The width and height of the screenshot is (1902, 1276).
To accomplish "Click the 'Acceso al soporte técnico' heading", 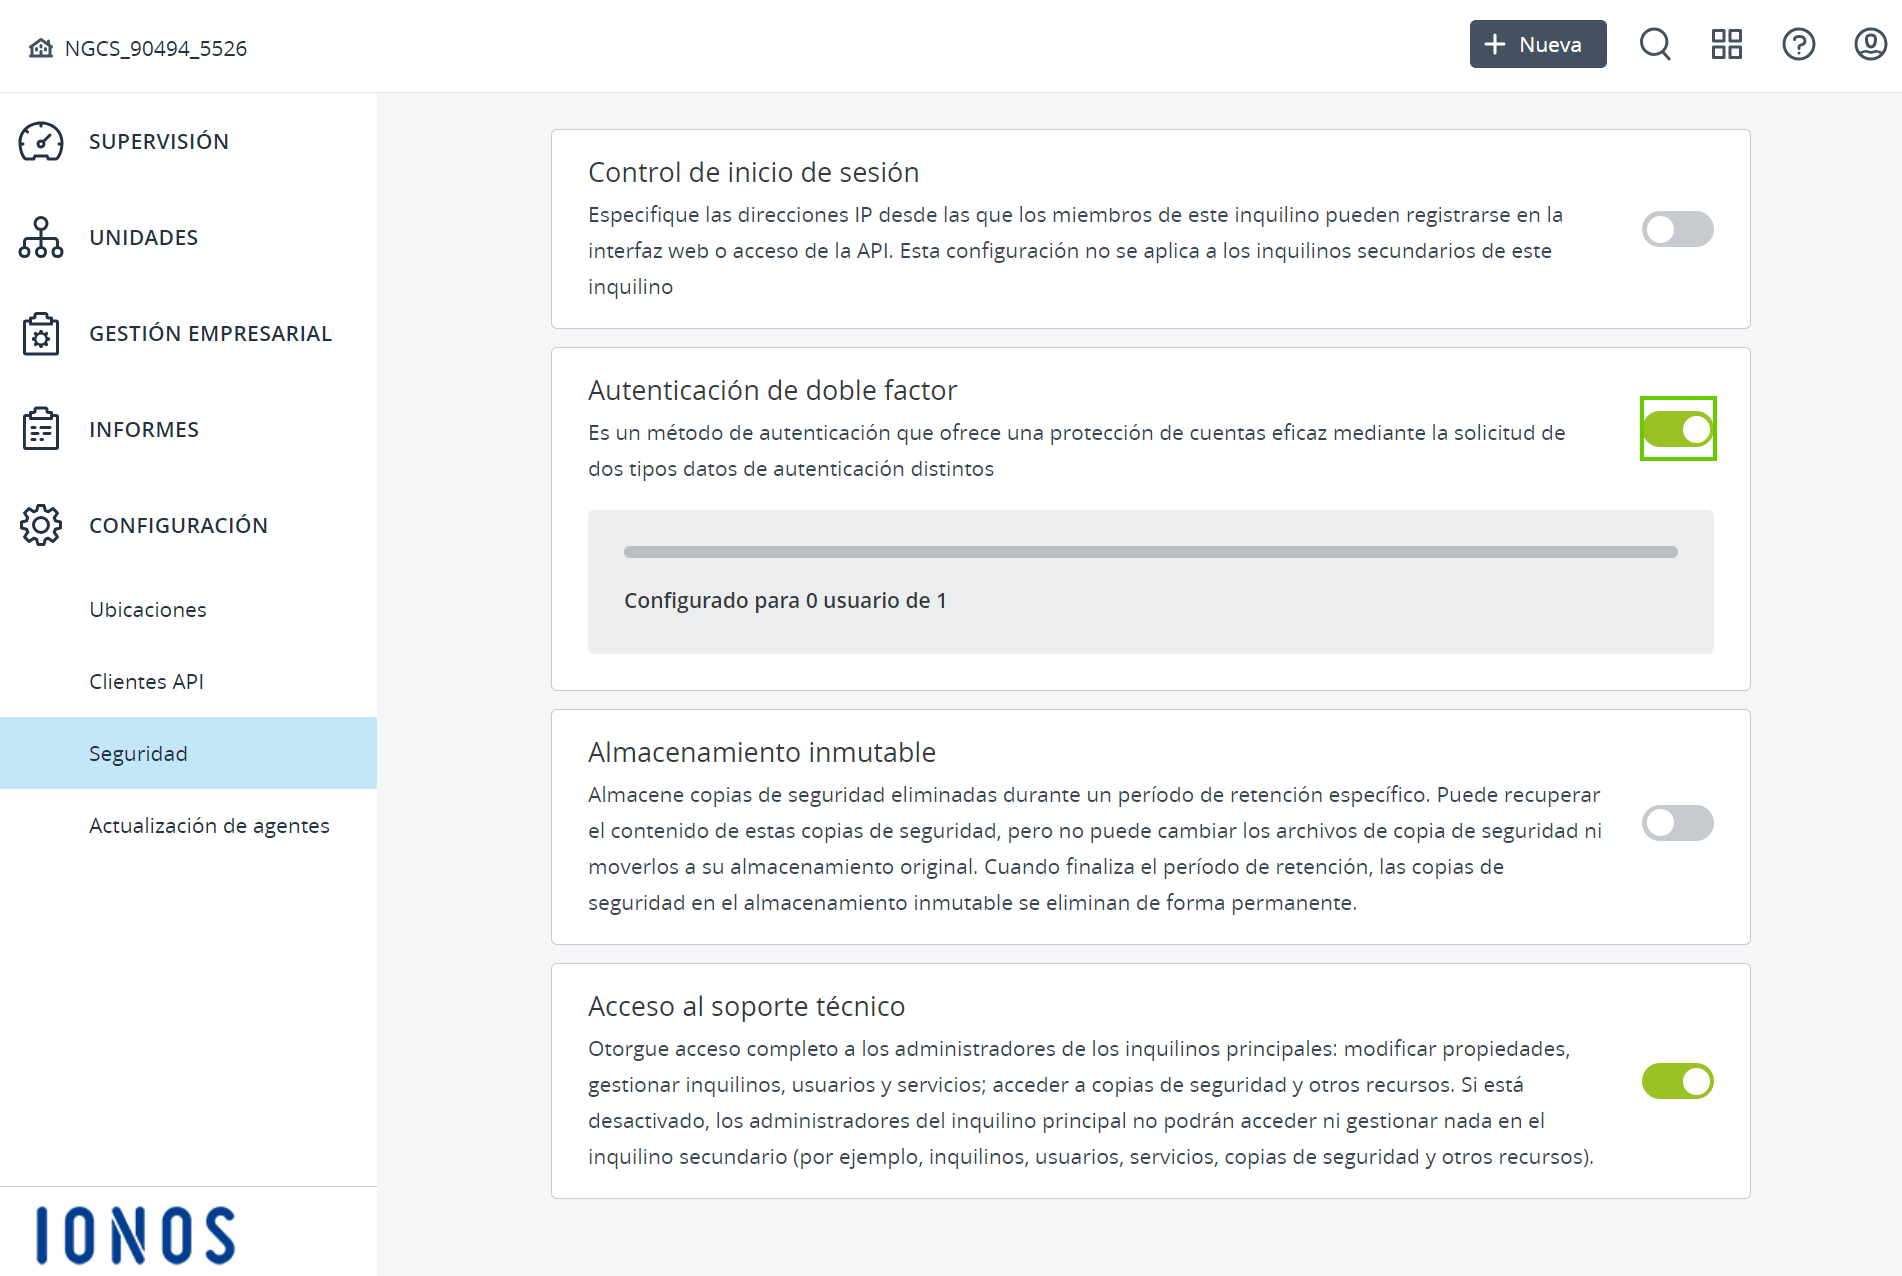I will click(747, 1006).
